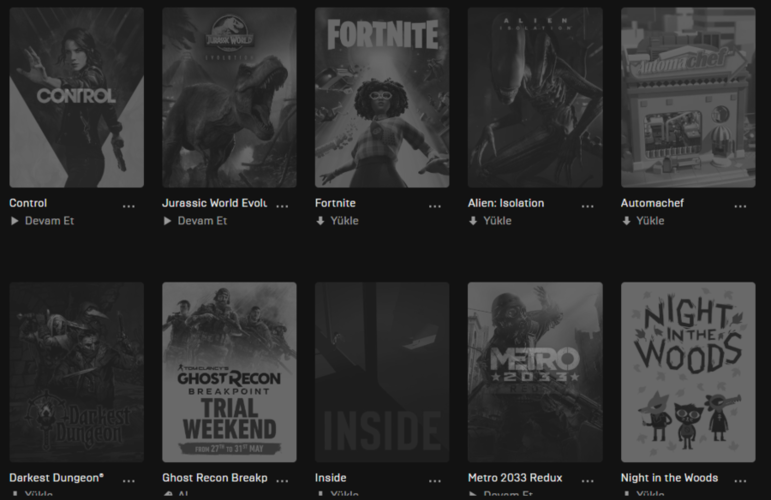Open the three-dot menu for Ghost Recon Breakpoint
771x500 pixels.
pos(282,481)
